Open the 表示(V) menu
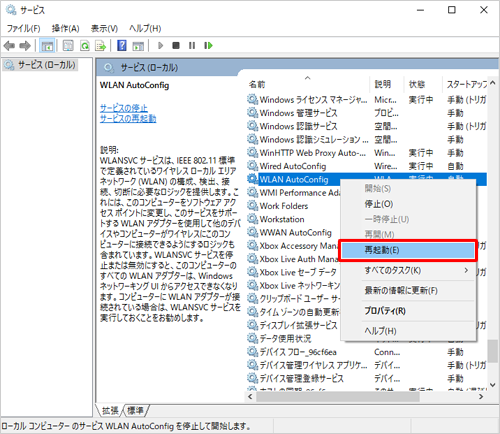Viewport: 500px width, 434px height. (x=104, y=28)
